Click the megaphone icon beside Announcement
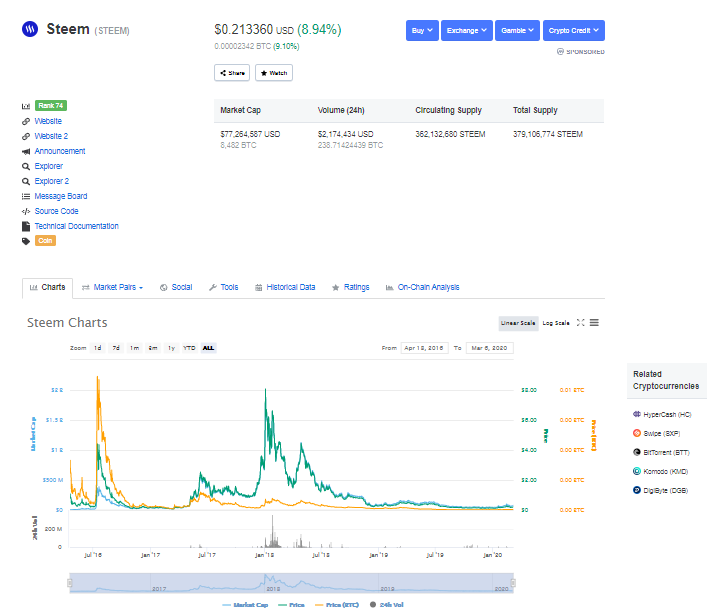 click(x=26, y=152)
